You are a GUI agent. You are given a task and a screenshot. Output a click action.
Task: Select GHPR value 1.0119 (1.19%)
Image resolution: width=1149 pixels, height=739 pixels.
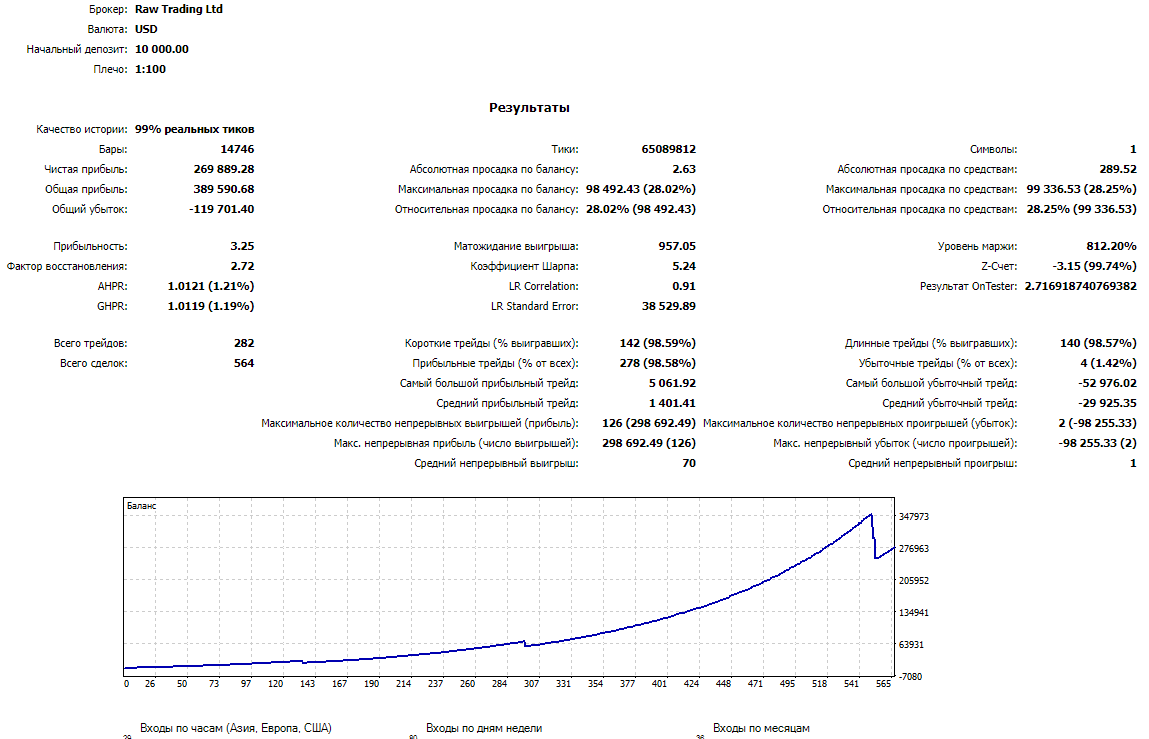[x=211, y=306]
